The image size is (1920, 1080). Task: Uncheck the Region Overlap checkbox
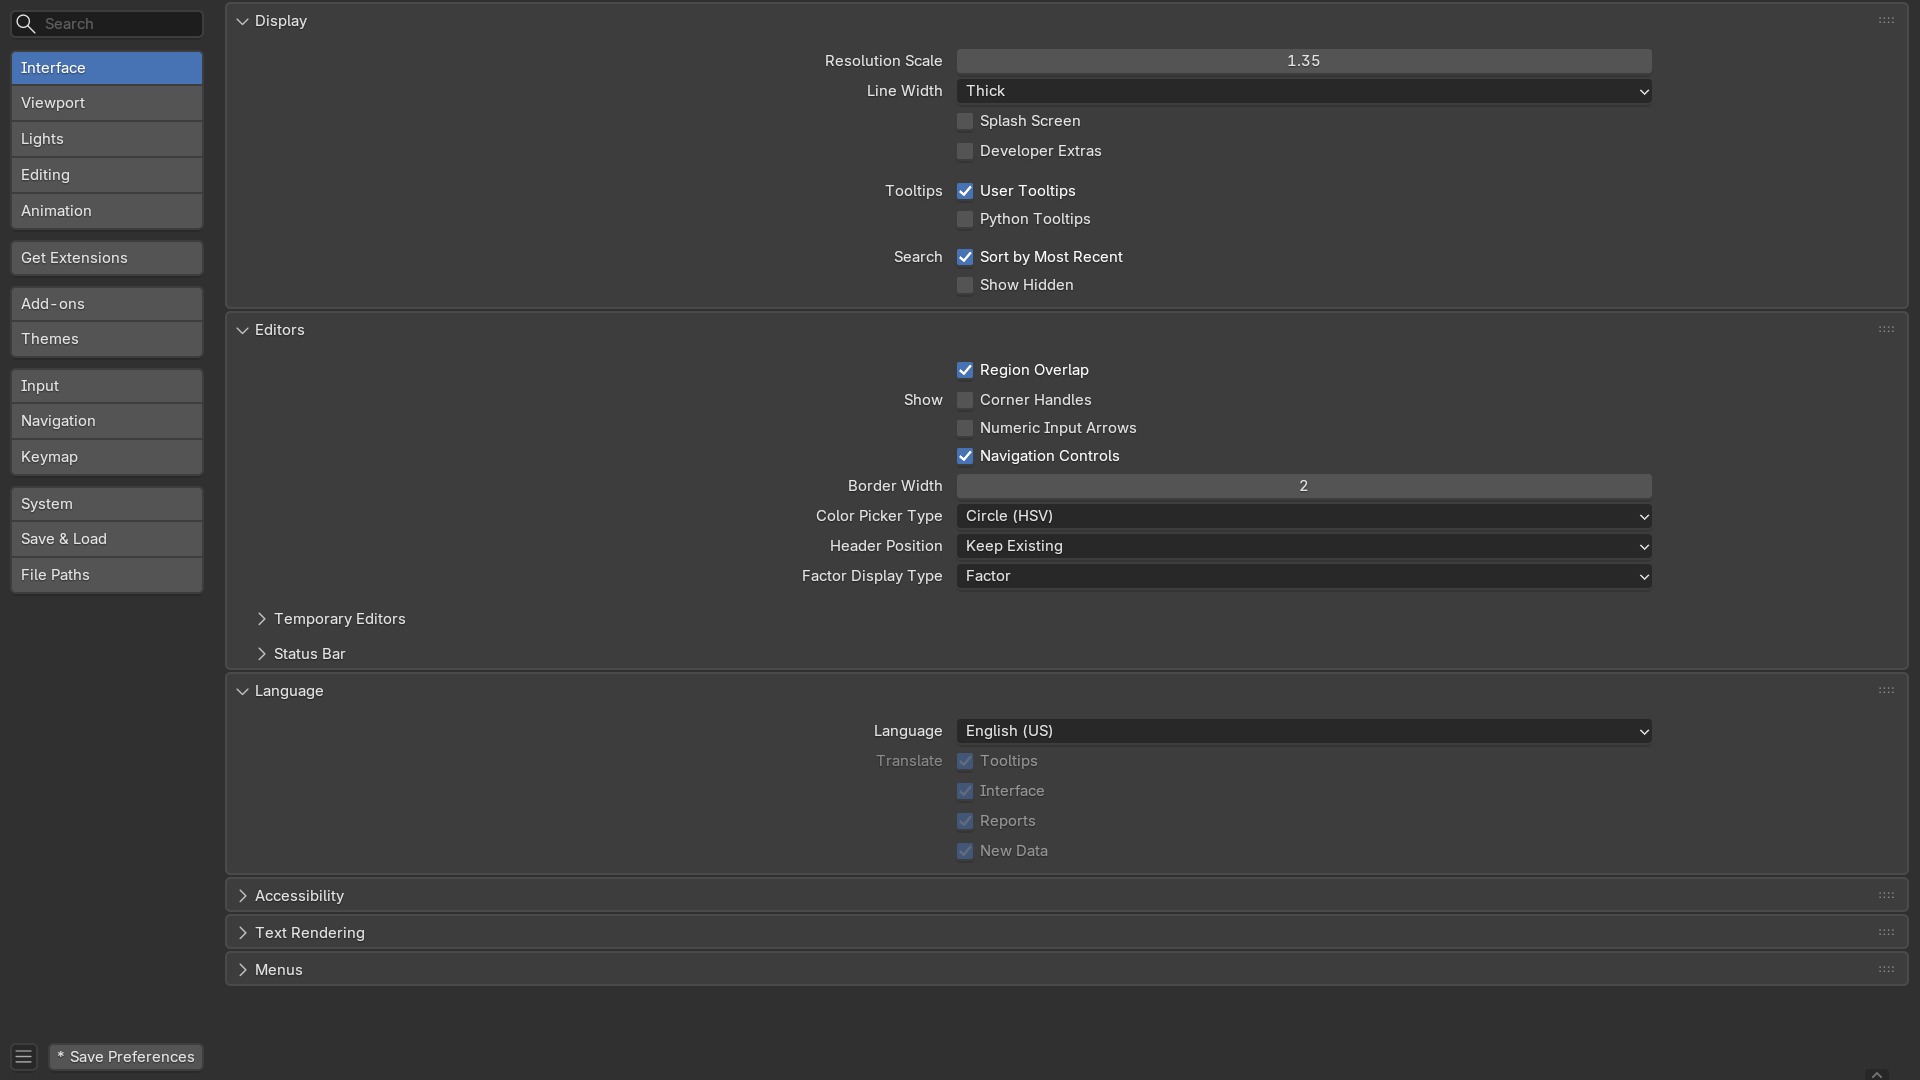965,370
